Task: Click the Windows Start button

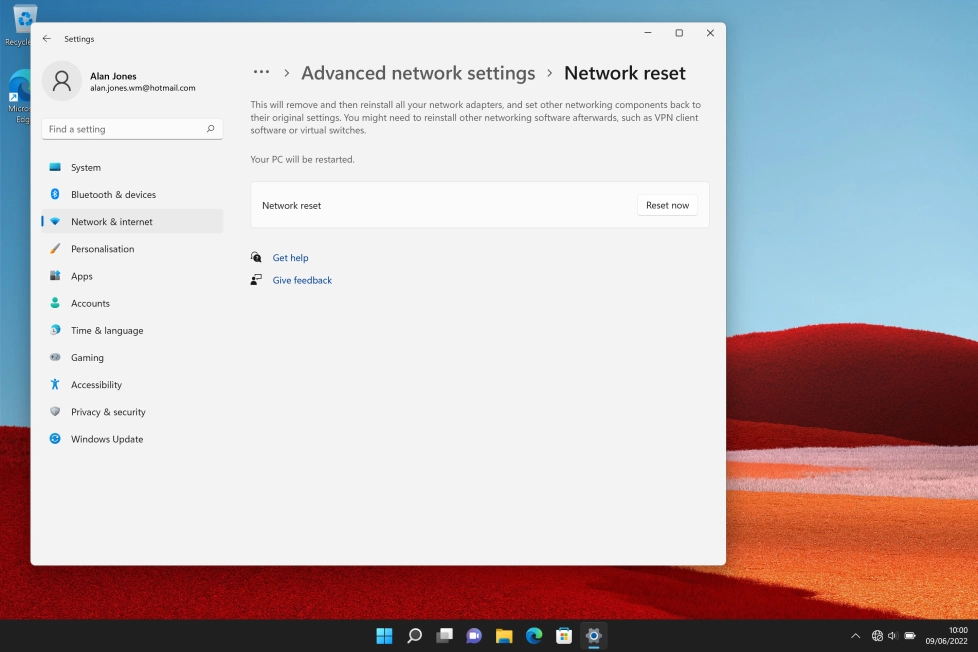Action: 384,636
